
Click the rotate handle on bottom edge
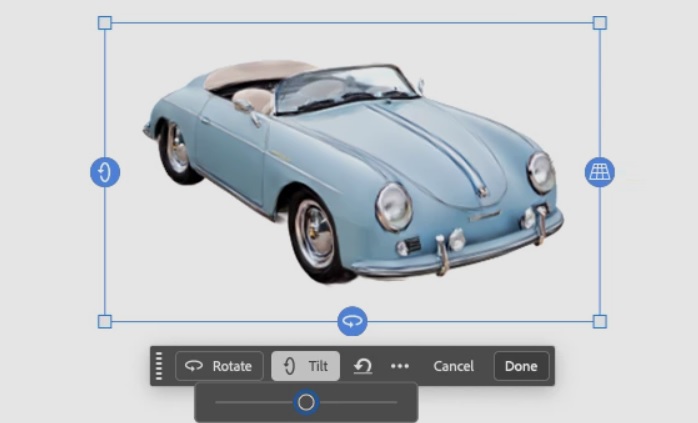352,321
